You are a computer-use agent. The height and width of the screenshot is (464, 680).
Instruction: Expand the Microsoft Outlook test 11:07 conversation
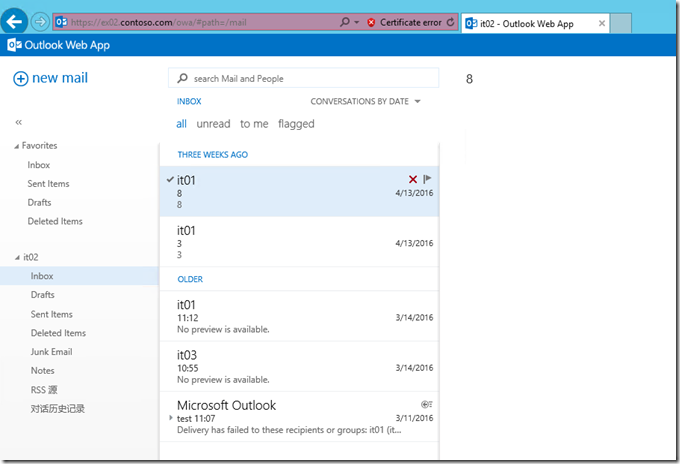point(170,418)
